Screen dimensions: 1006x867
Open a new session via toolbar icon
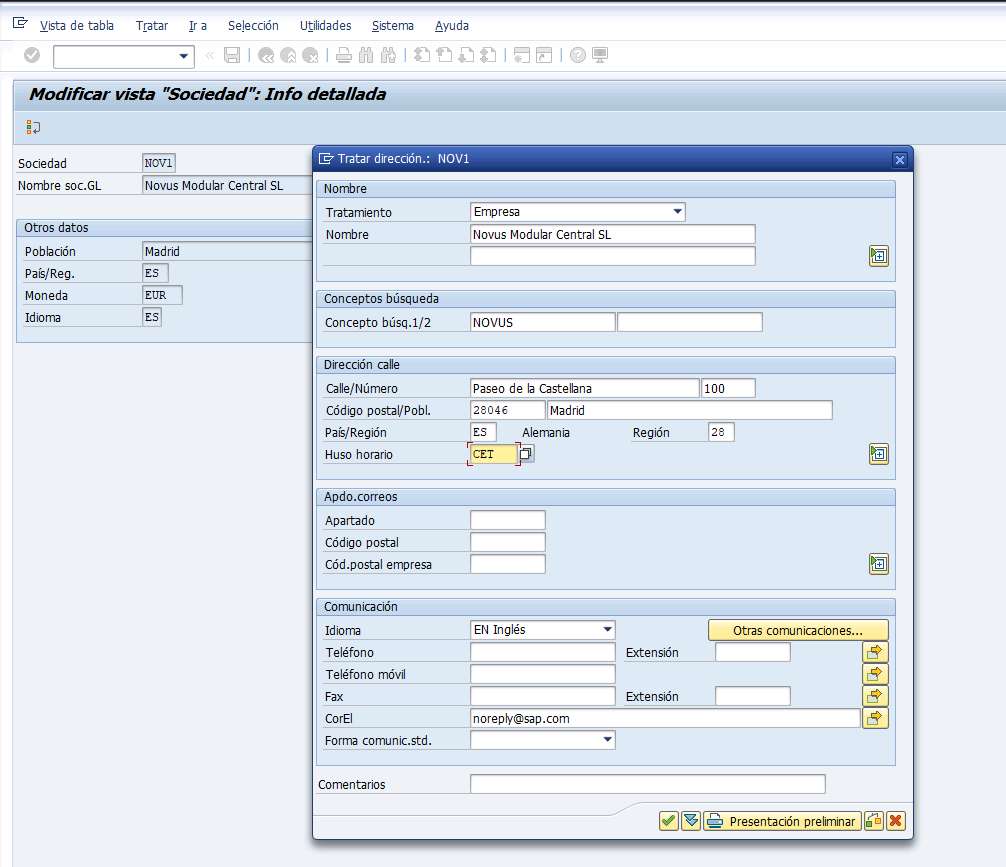click(522, 55)
